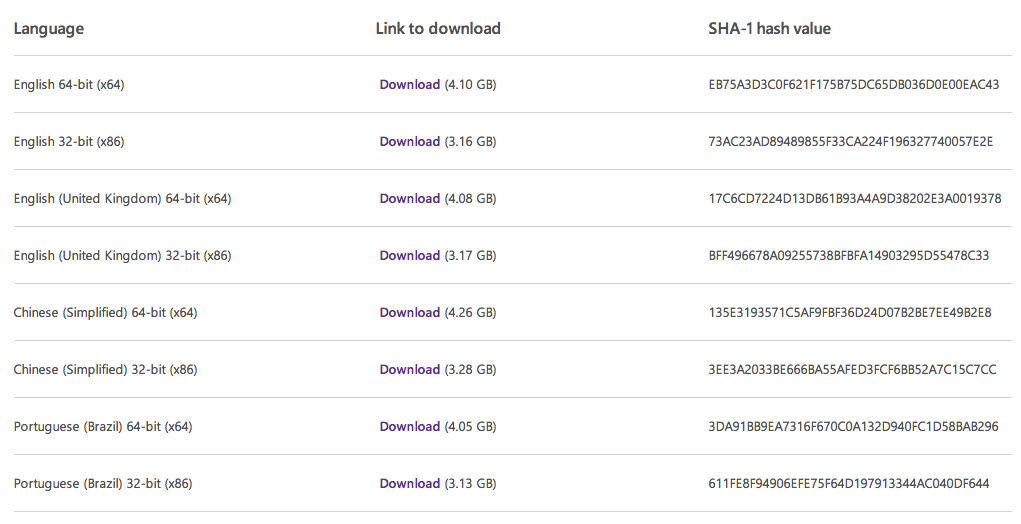Viewport: 1021px width, 524px height.
Task: Select the SHA-1 hash starting with 611FE8F9
Action: pyautogui.click(x=849, y=483)
